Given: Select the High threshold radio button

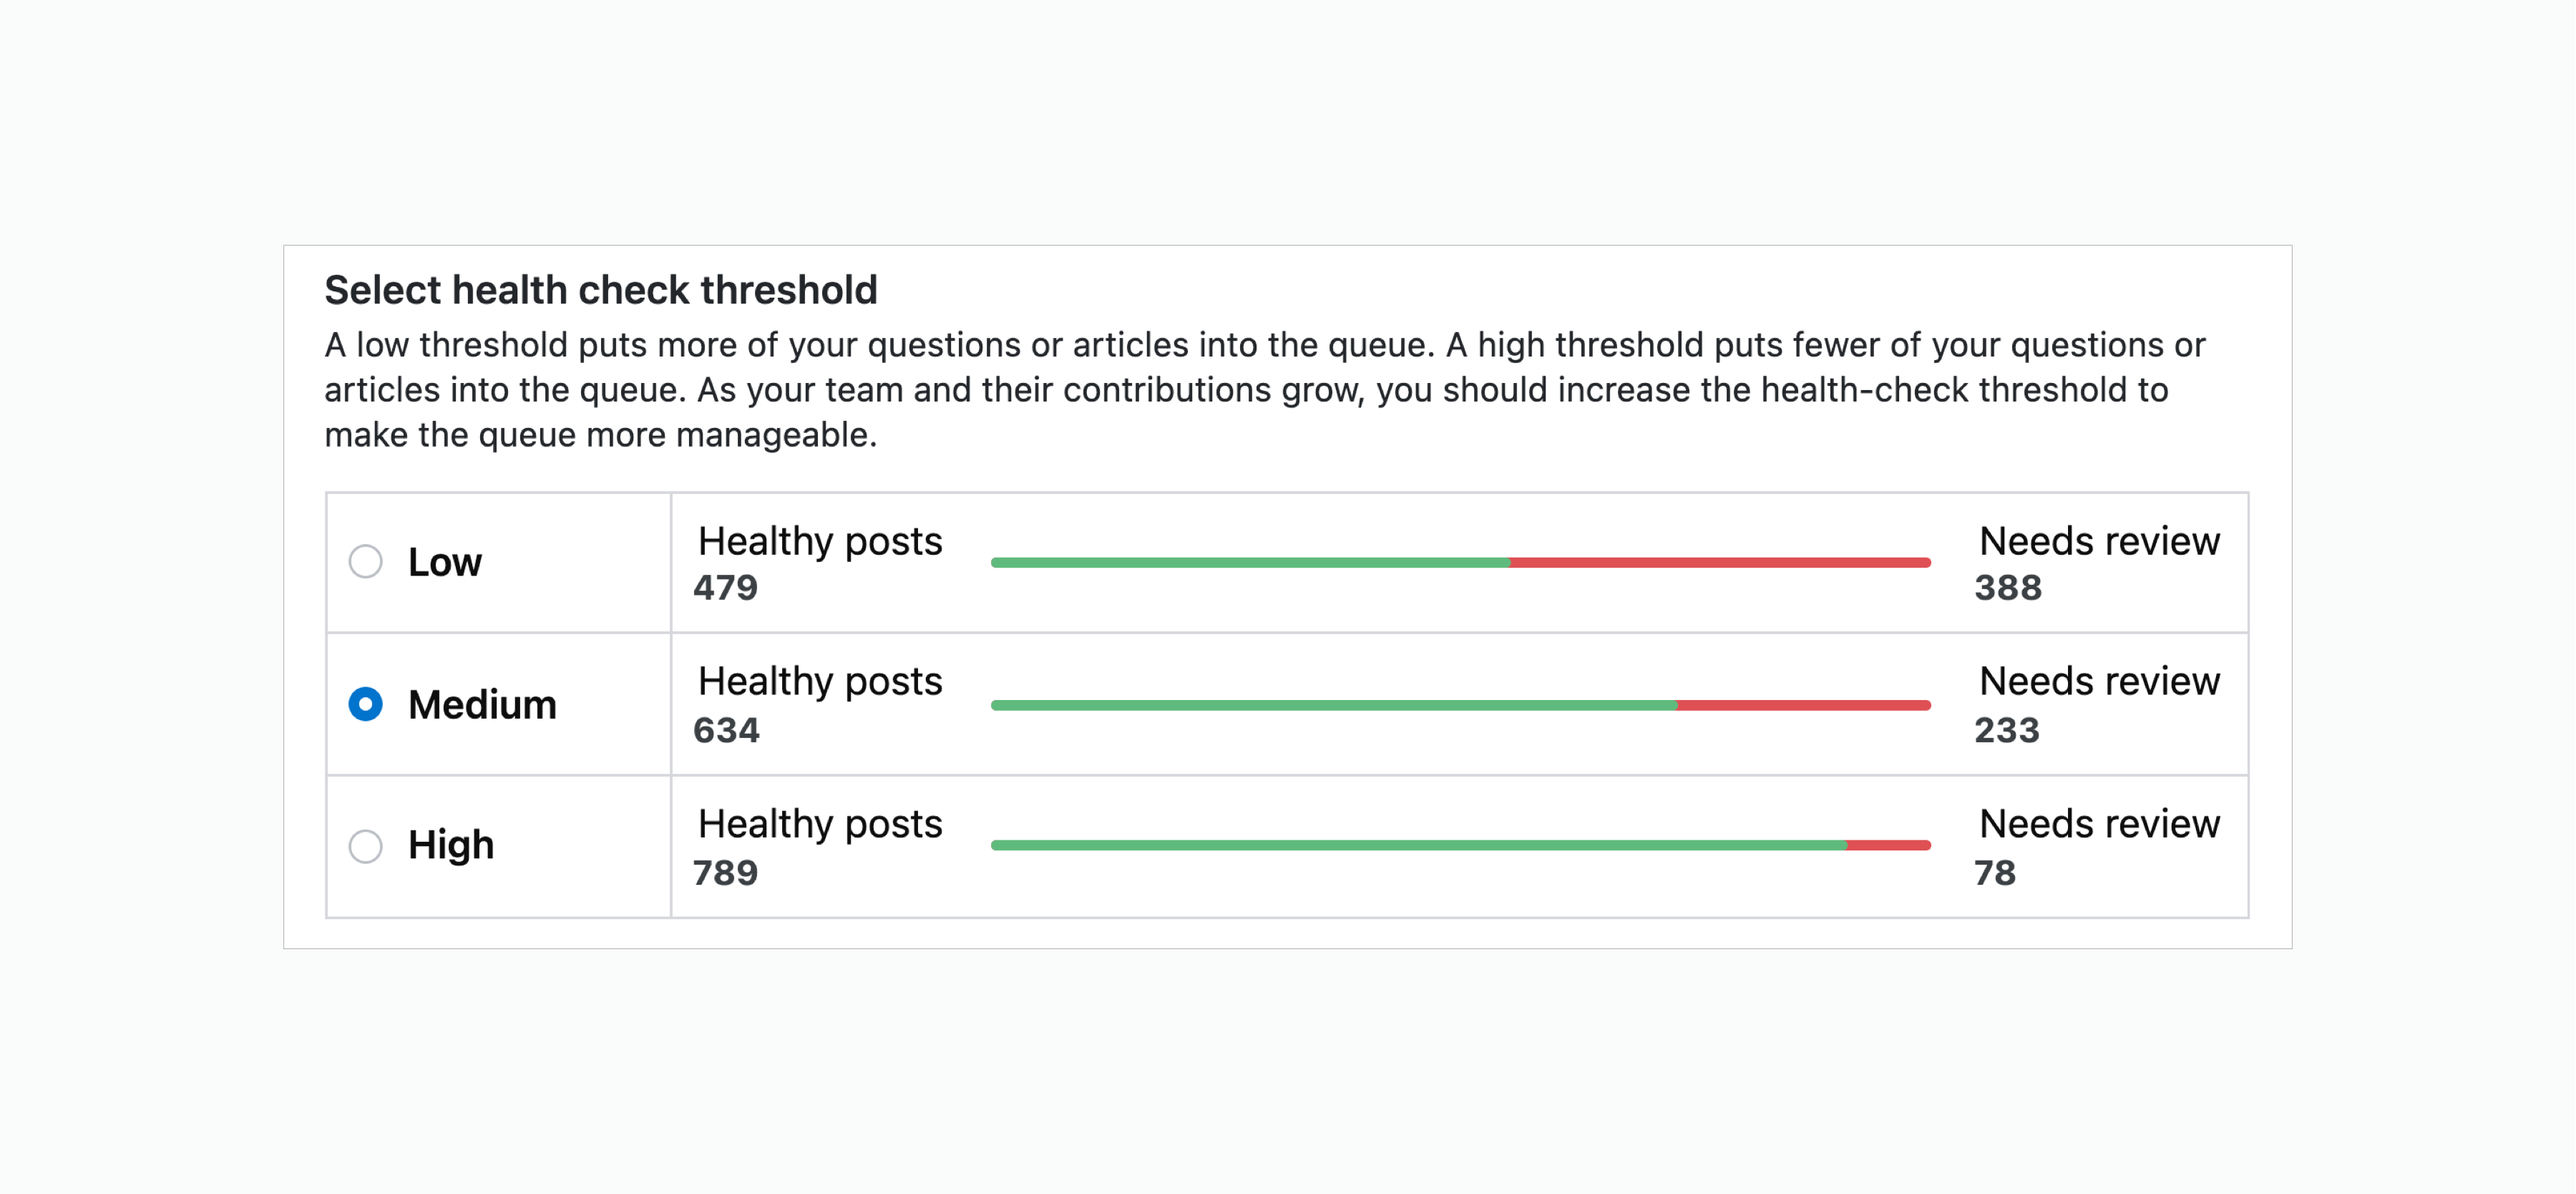Looking at the screenshot, I should [x=365, y=846].
